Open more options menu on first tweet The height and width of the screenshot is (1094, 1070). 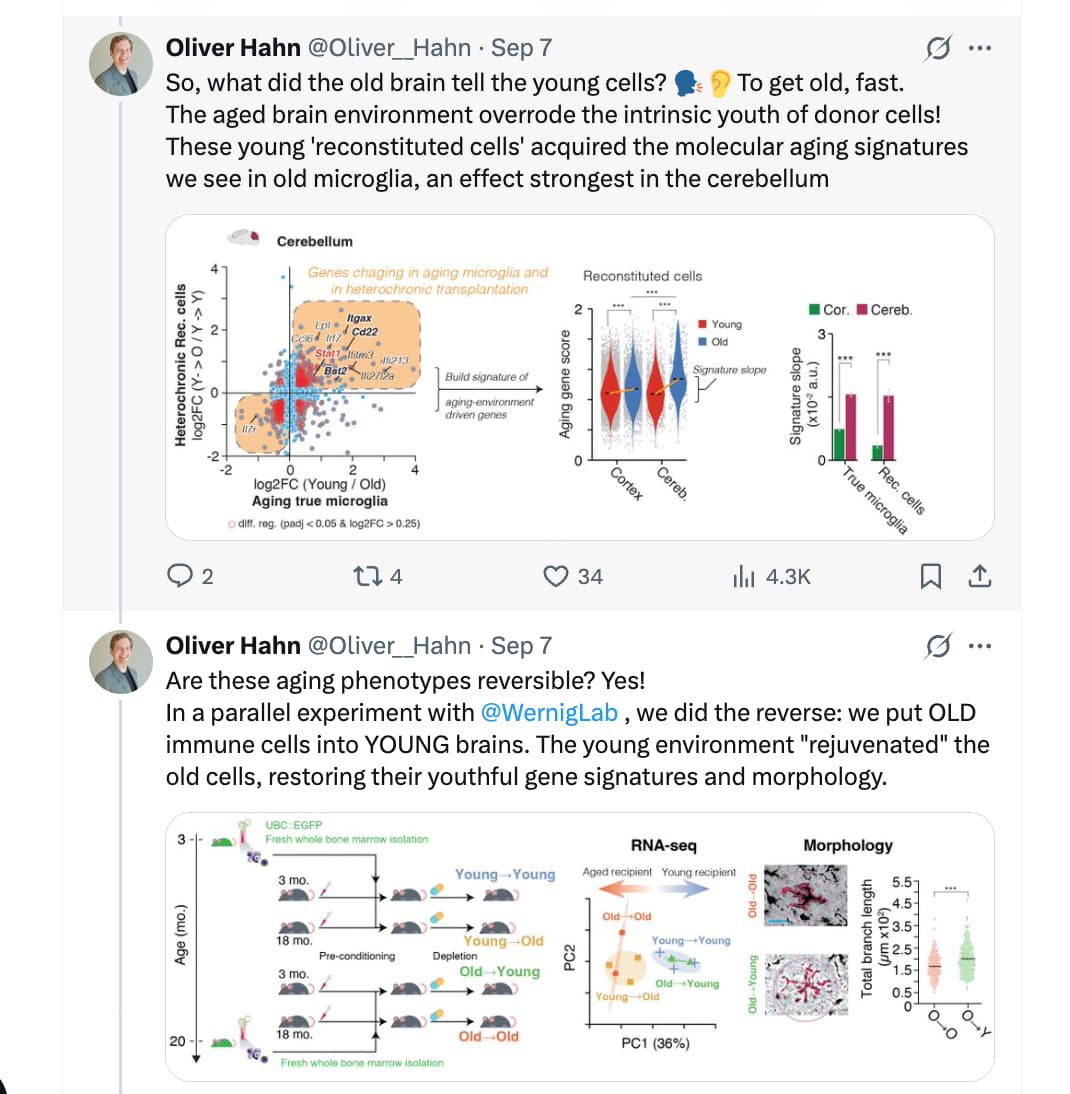coord(979,48)
